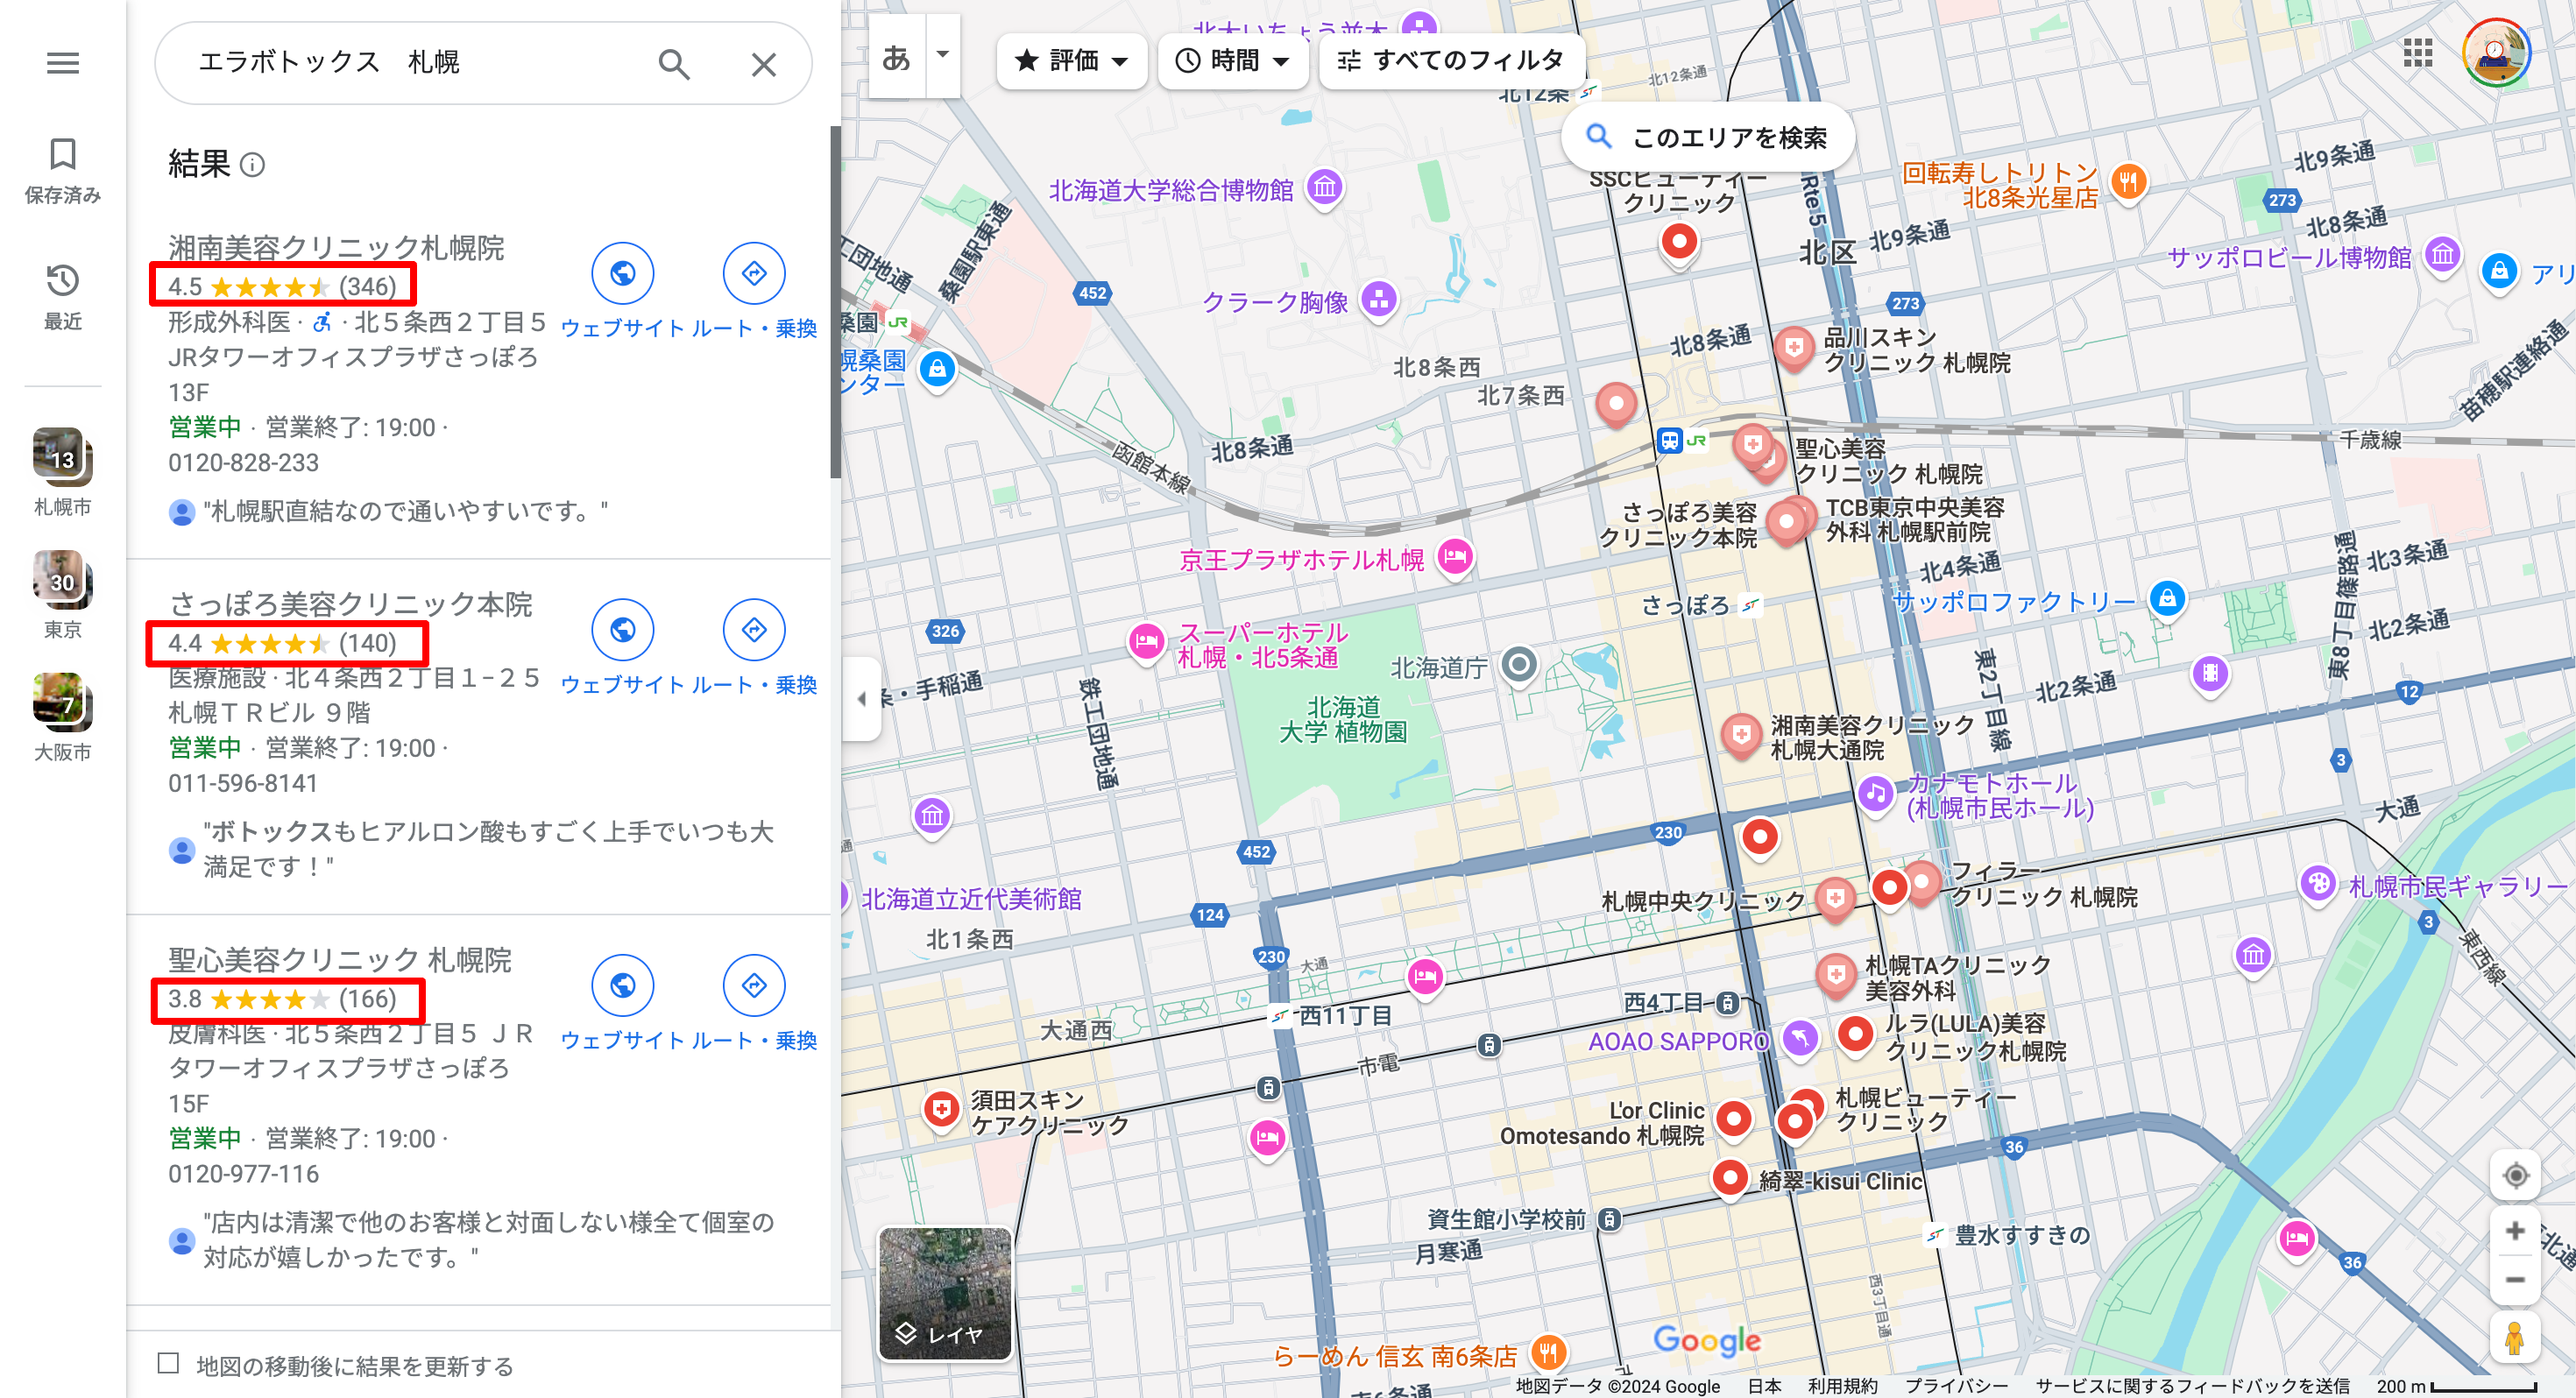Open recent 東京 thumbnail

coord(63,595)
